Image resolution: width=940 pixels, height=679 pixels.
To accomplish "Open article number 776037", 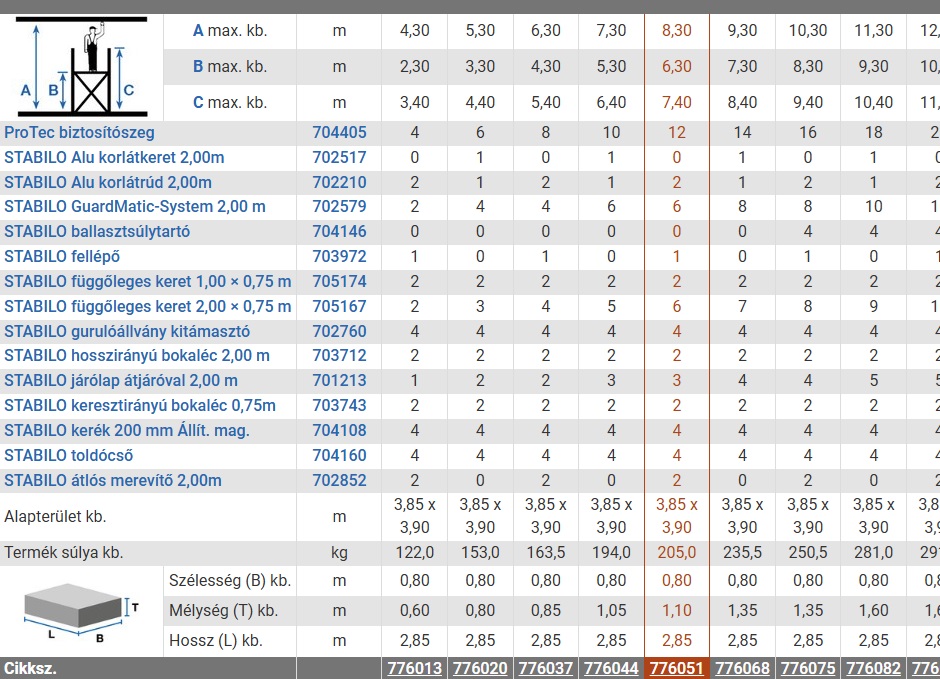I will pos(546,668).
